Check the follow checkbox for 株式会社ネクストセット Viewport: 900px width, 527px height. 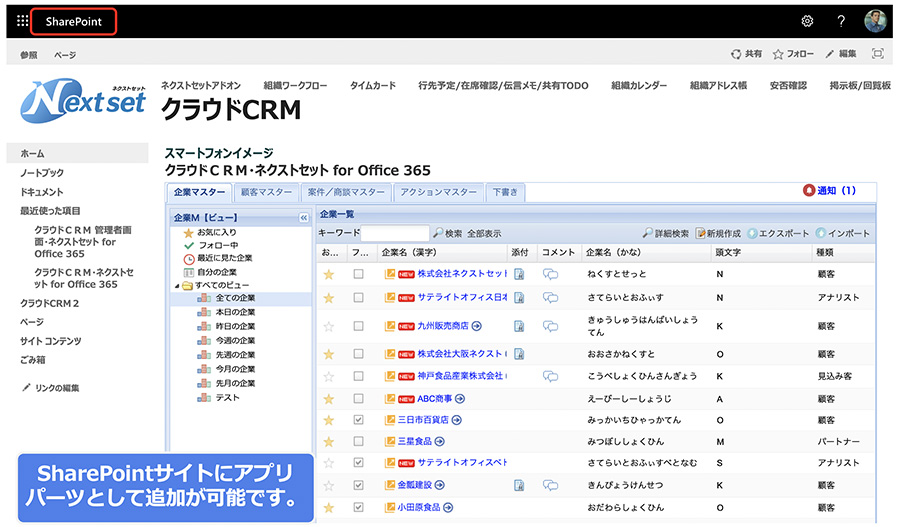point(358,273)
